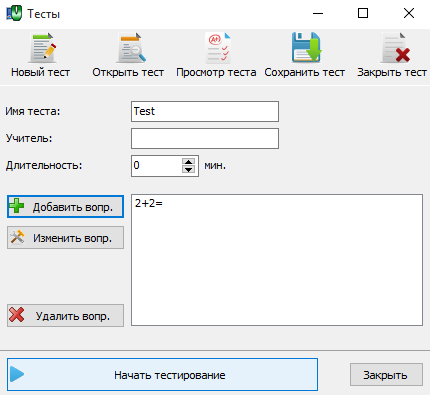Start testing with Начать тестирование button
This screenshot has height=395, width=430.
[162, 374]
